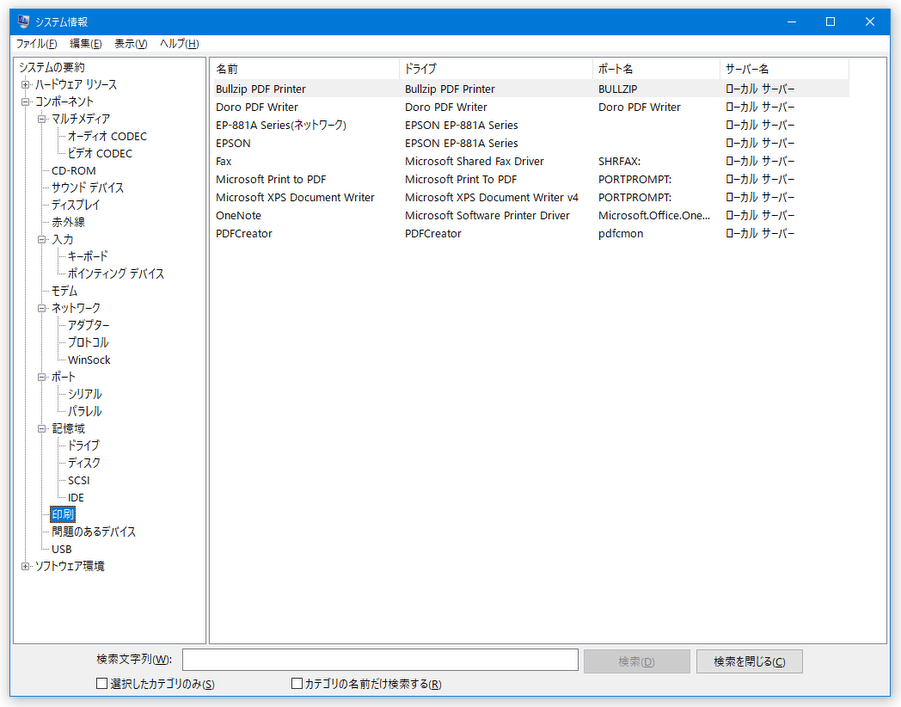Select アダプター tree item
901x707 pixels.
coord(88,326)
